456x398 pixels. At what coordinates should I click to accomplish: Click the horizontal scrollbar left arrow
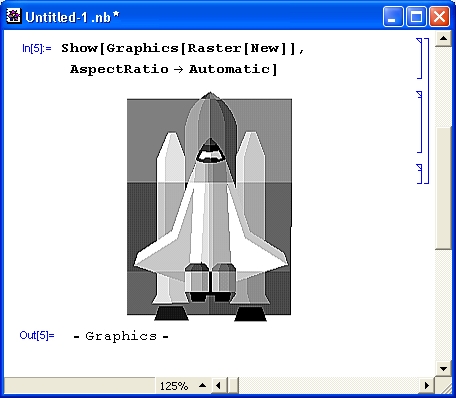(x=219, y=386)
